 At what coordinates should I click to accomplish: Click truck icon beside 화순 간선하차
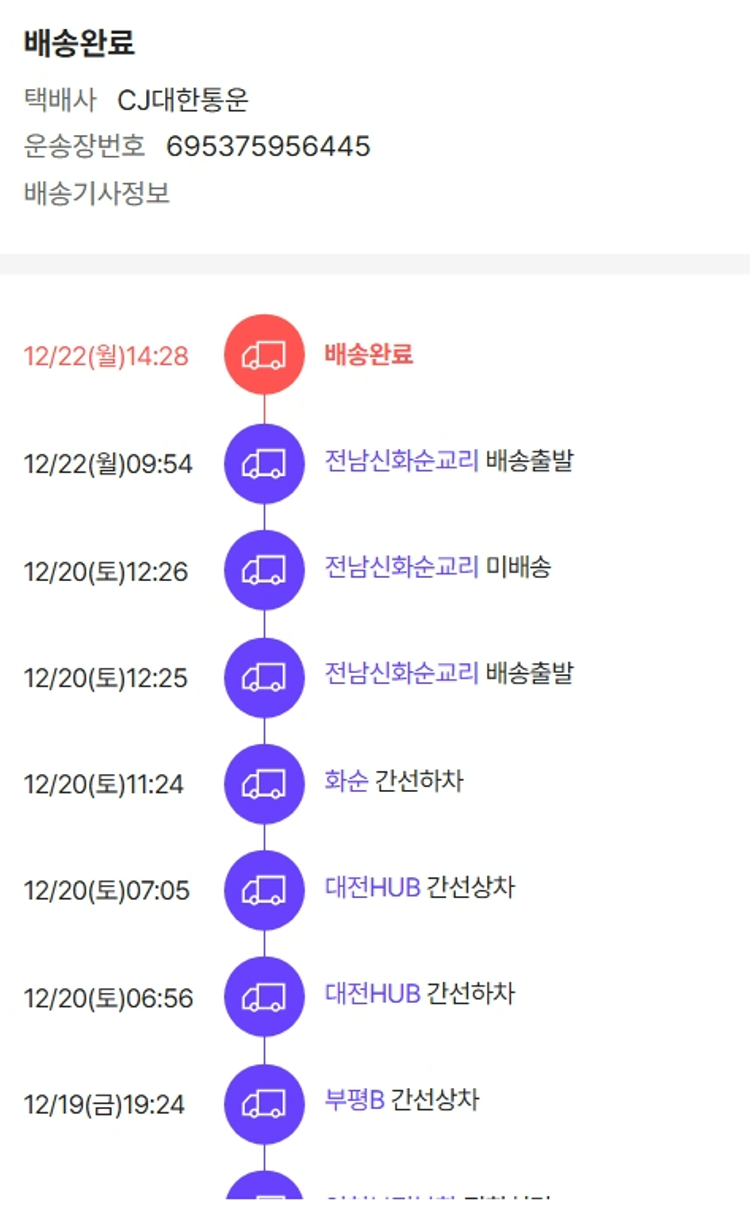(x=264, y=784)
